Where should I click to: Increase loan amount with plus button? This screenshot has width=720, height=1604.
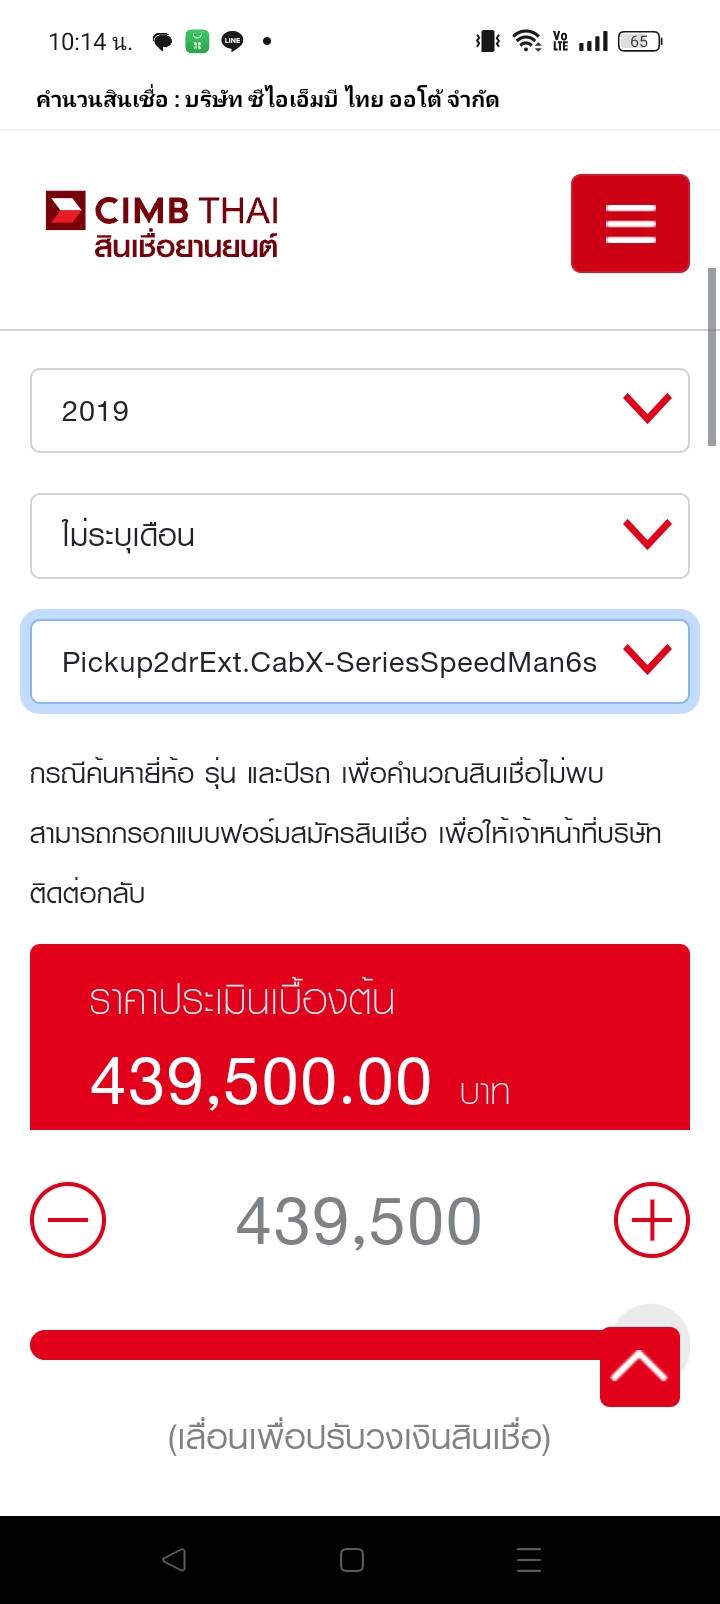tap(651, 1220)
